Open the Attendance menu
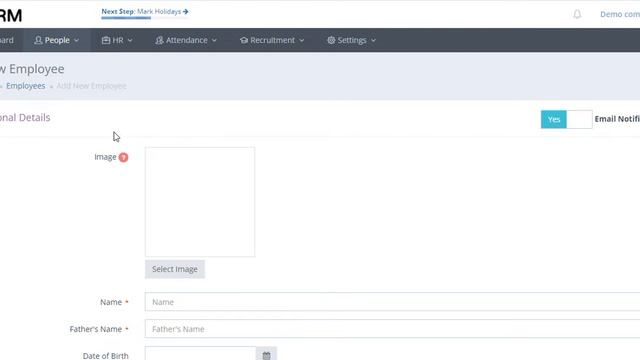This screenshot has width=640, height=360. [186, 40]
